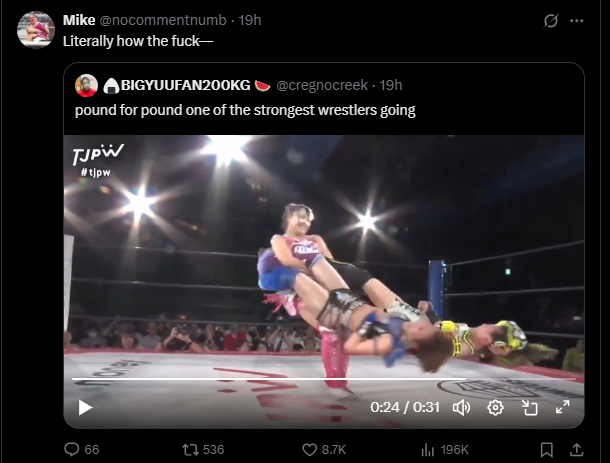The height and width of the screenshot is (463, 610).
Task: Visit @cregnocreek profile handle
Action: click(x=322, y=85)
